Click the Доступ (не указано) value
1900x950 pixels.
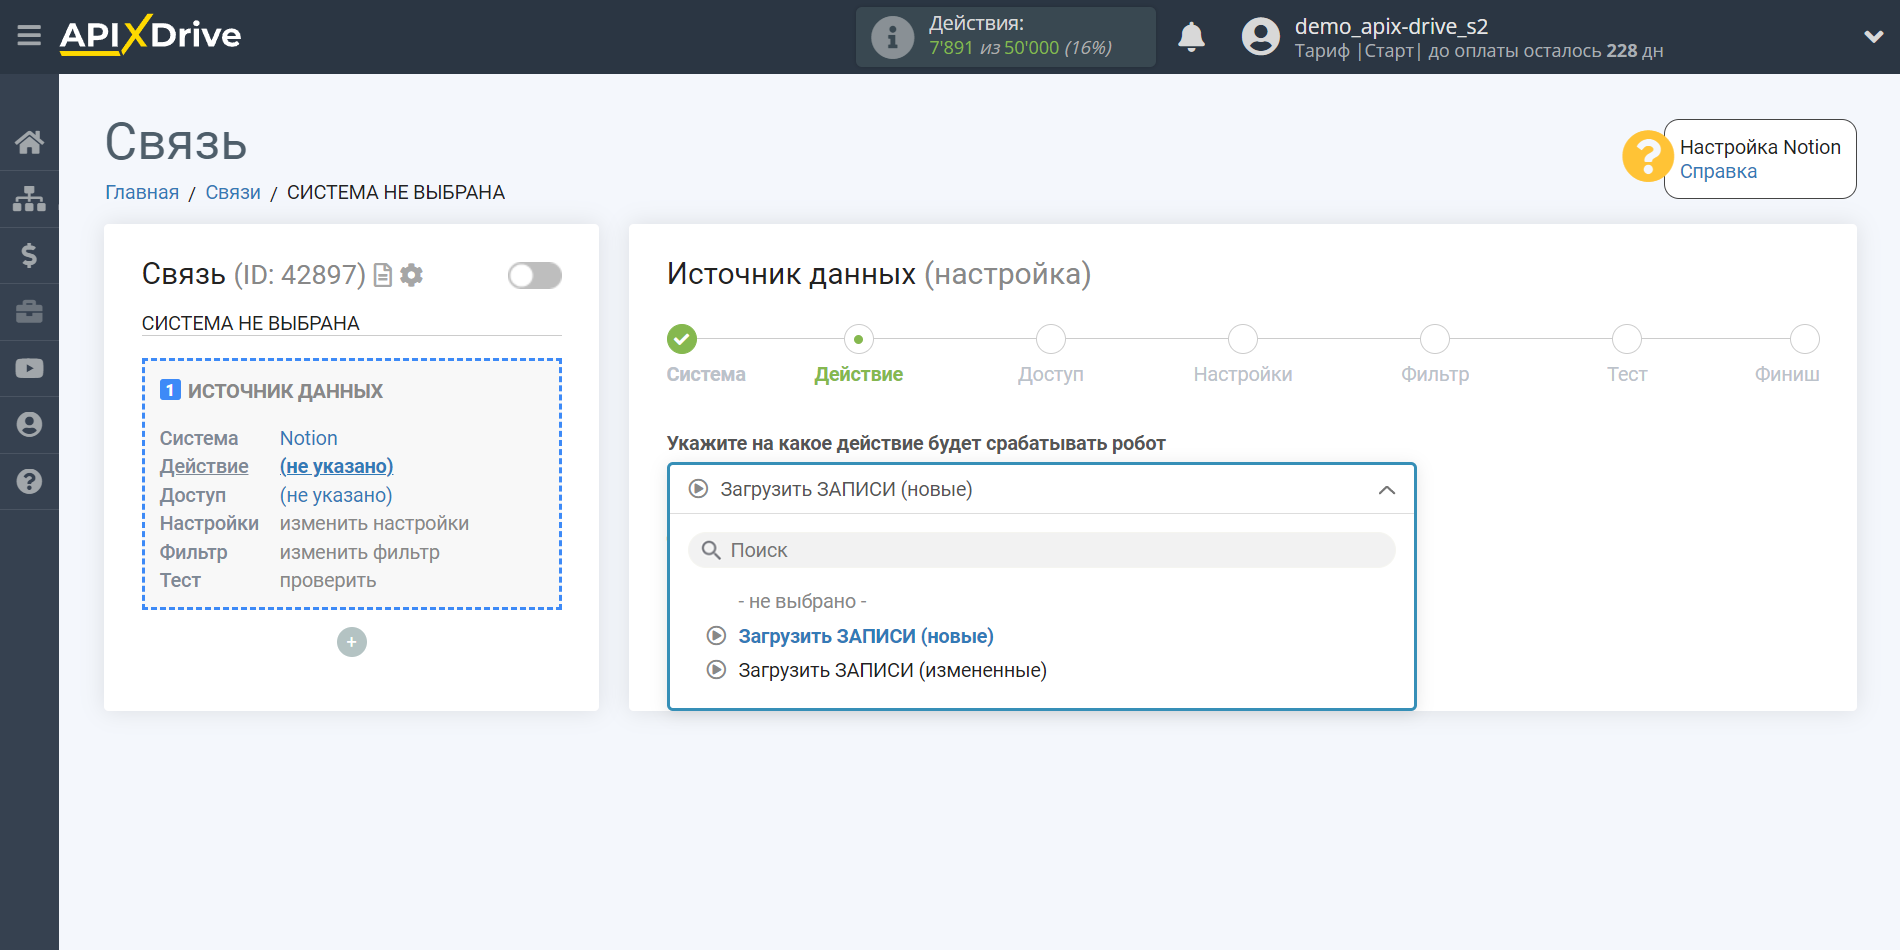[336, 495]
